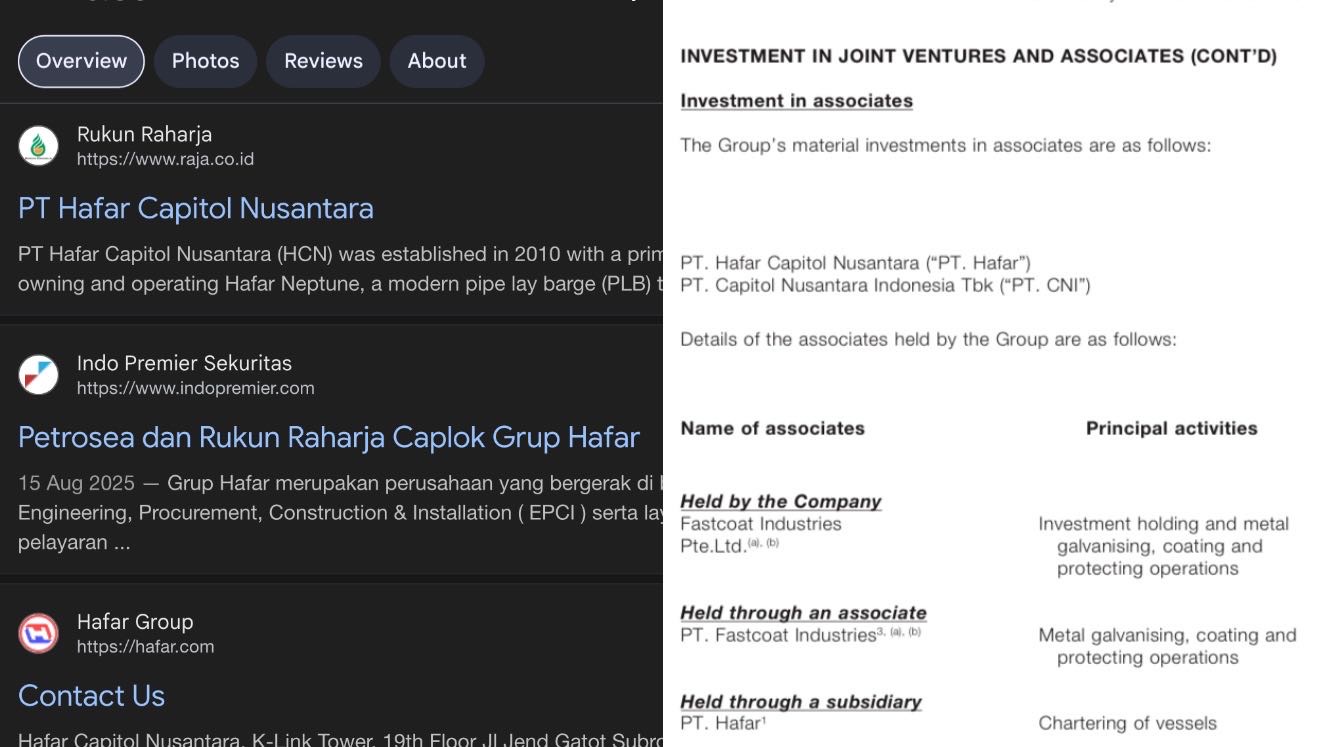
Task: Go to the Reviews tab
Action: pyautogui.click(x=323, y=61)
